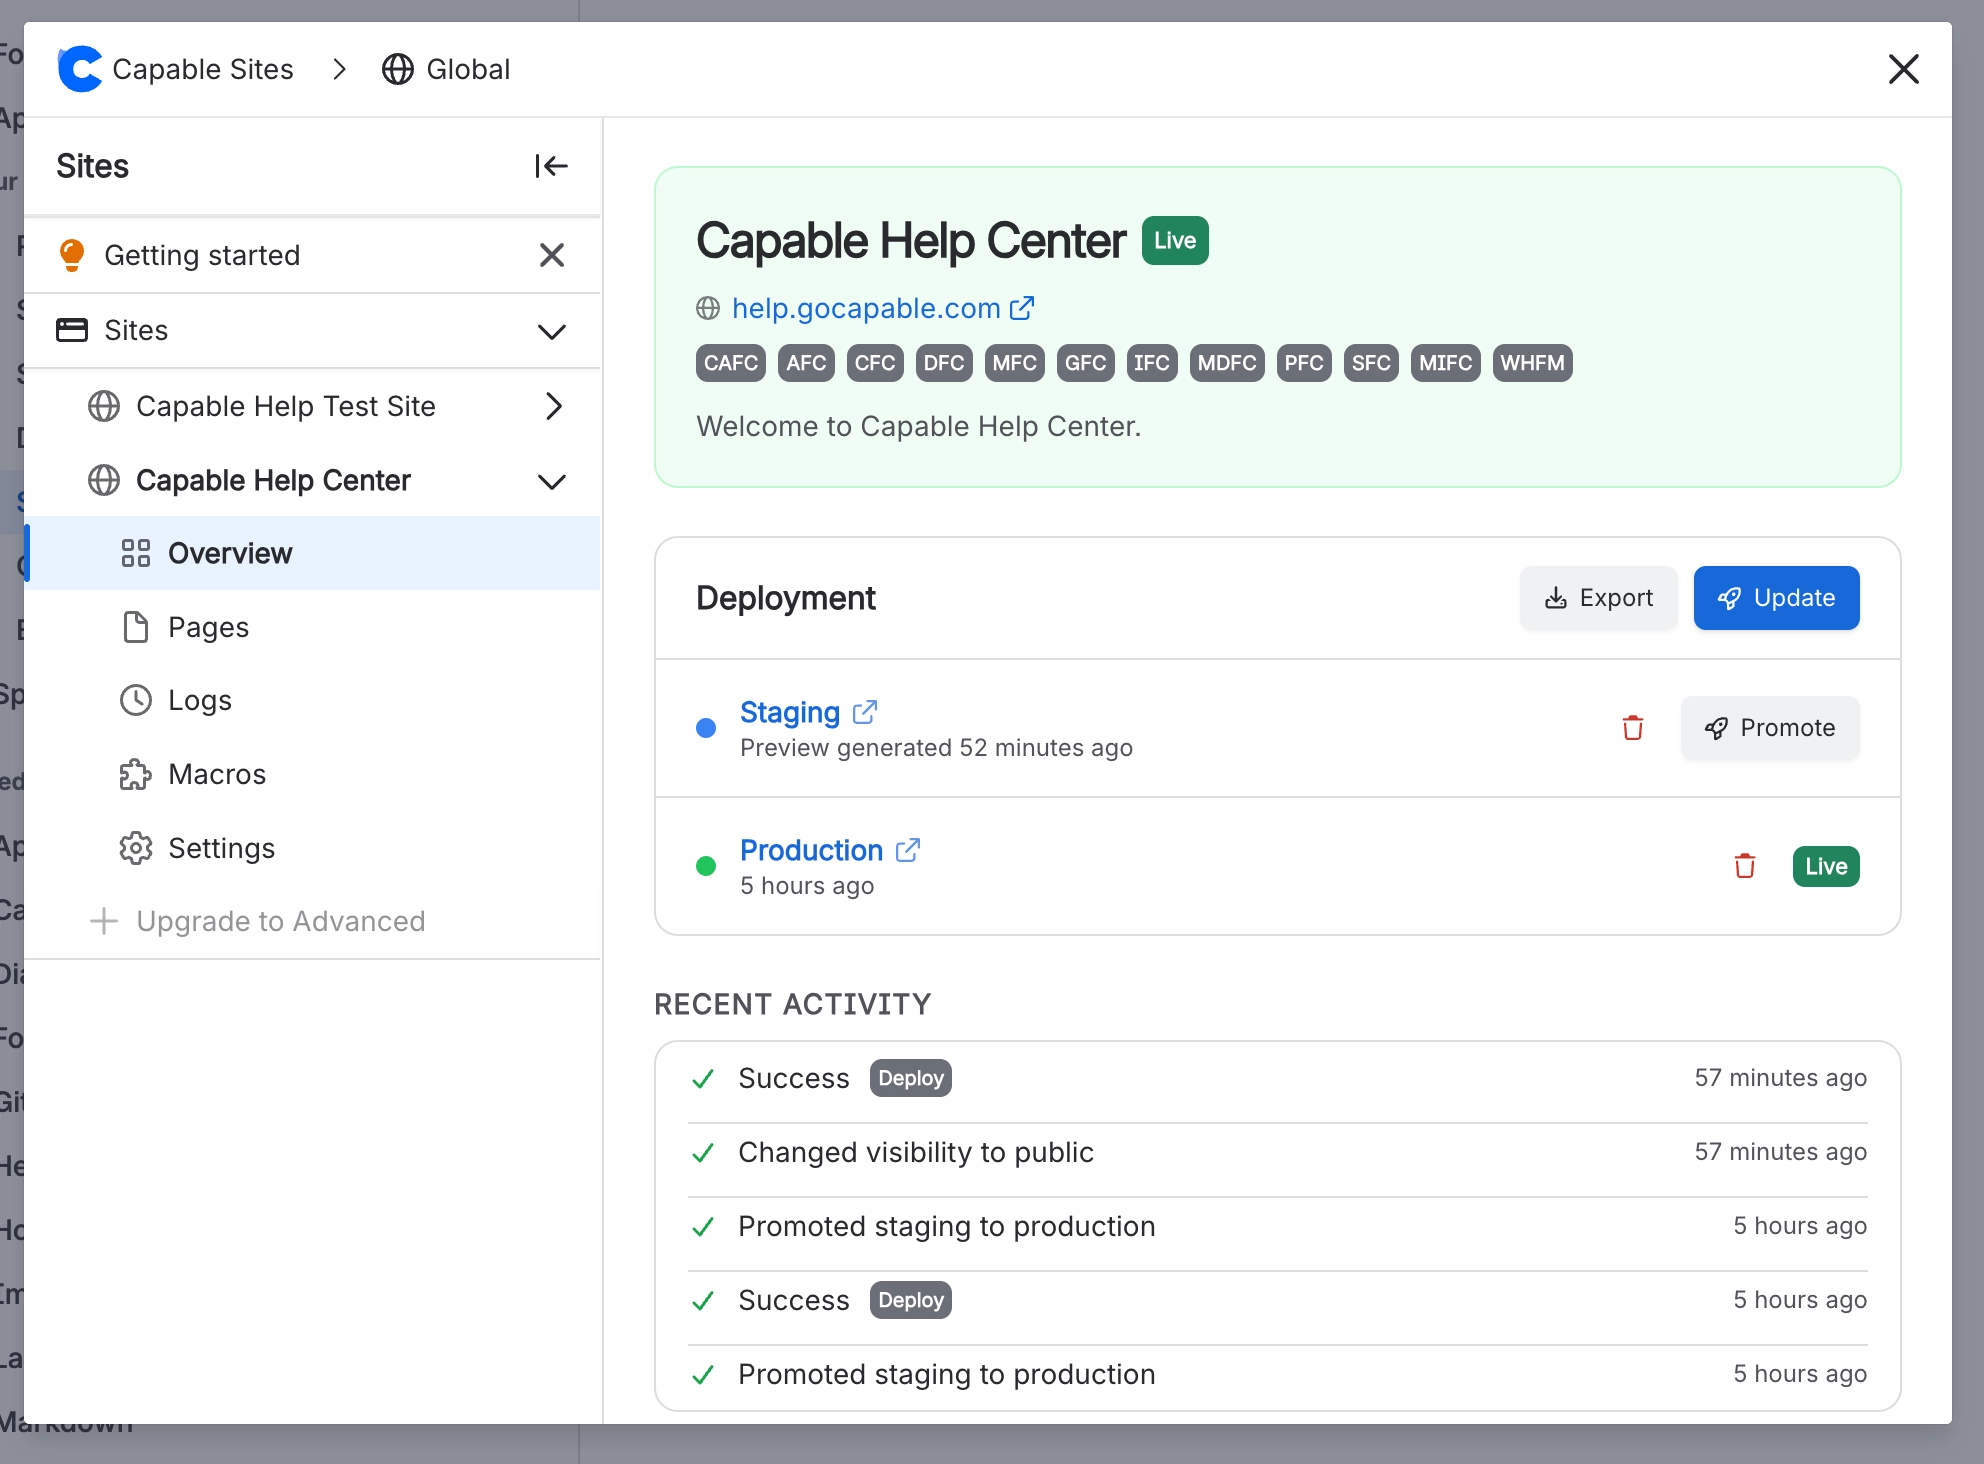Click the Getting started lightbulb icon
The width and height of the screenshot is (1984, 1464).
[72, 255]
